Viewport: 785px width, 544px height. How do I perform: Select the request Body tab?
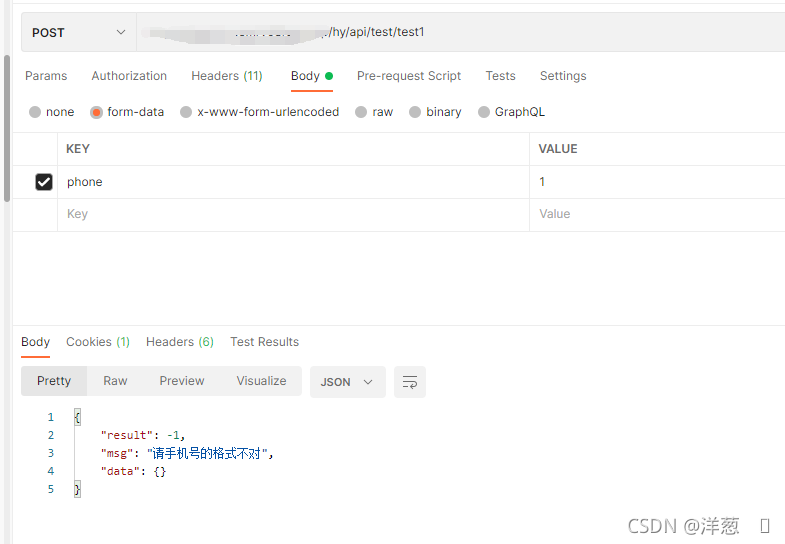(x=311, y=76)
